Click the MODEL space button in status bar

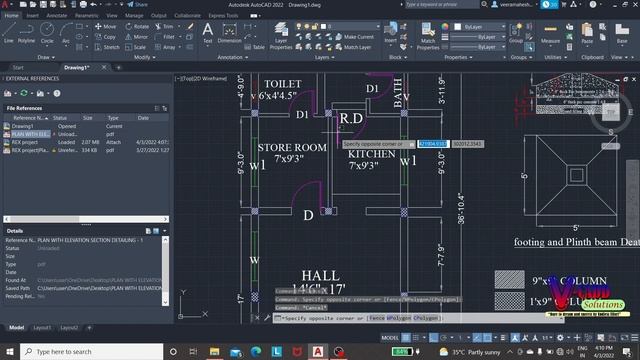click(390, 338)
